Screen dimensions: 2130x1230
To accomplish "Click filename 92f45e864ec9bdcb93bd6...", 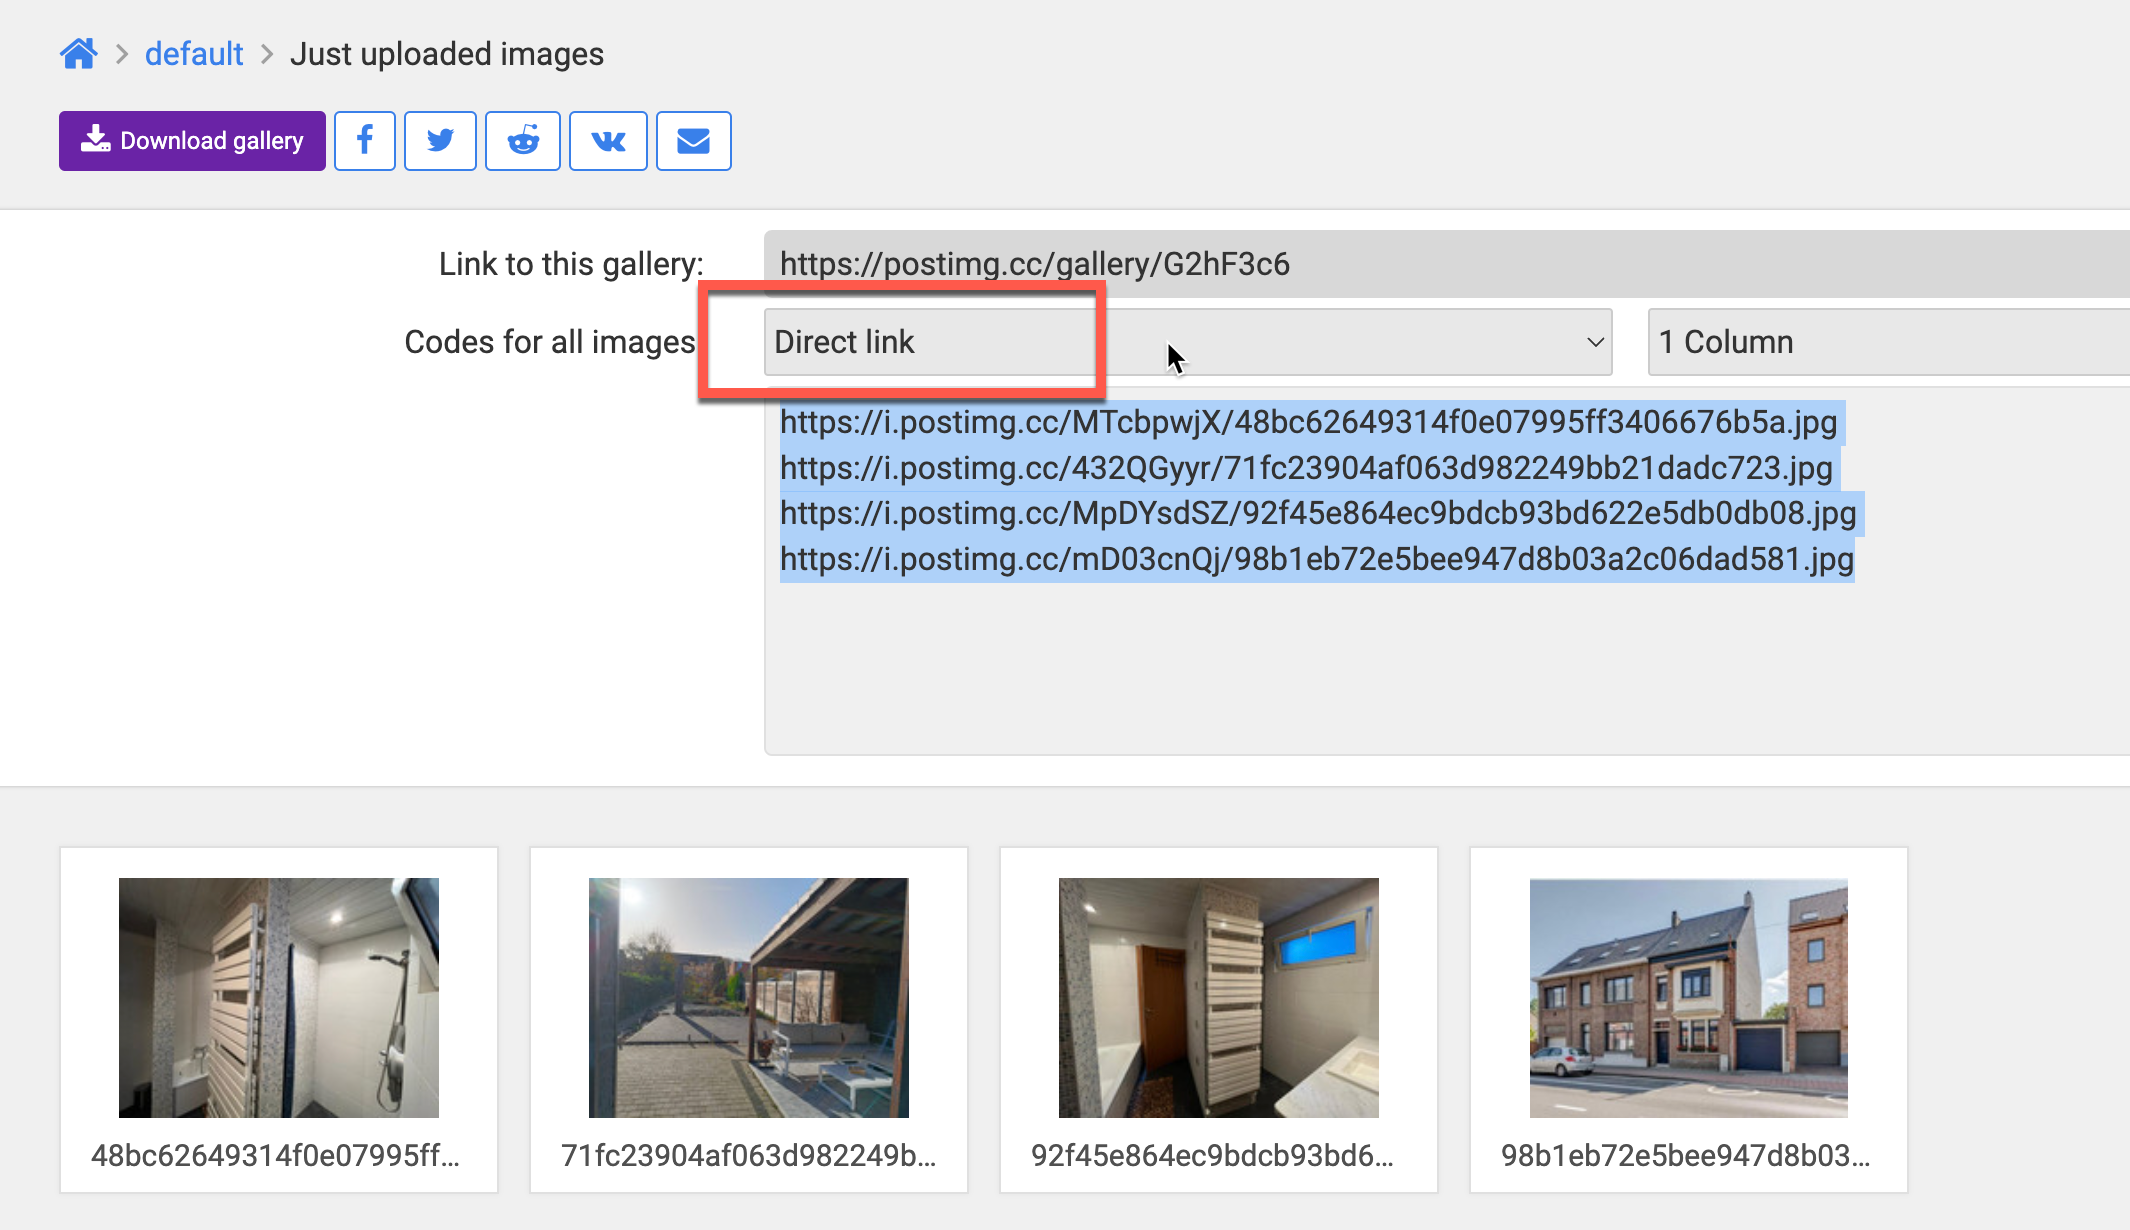I will (x=1213, y=1156).
